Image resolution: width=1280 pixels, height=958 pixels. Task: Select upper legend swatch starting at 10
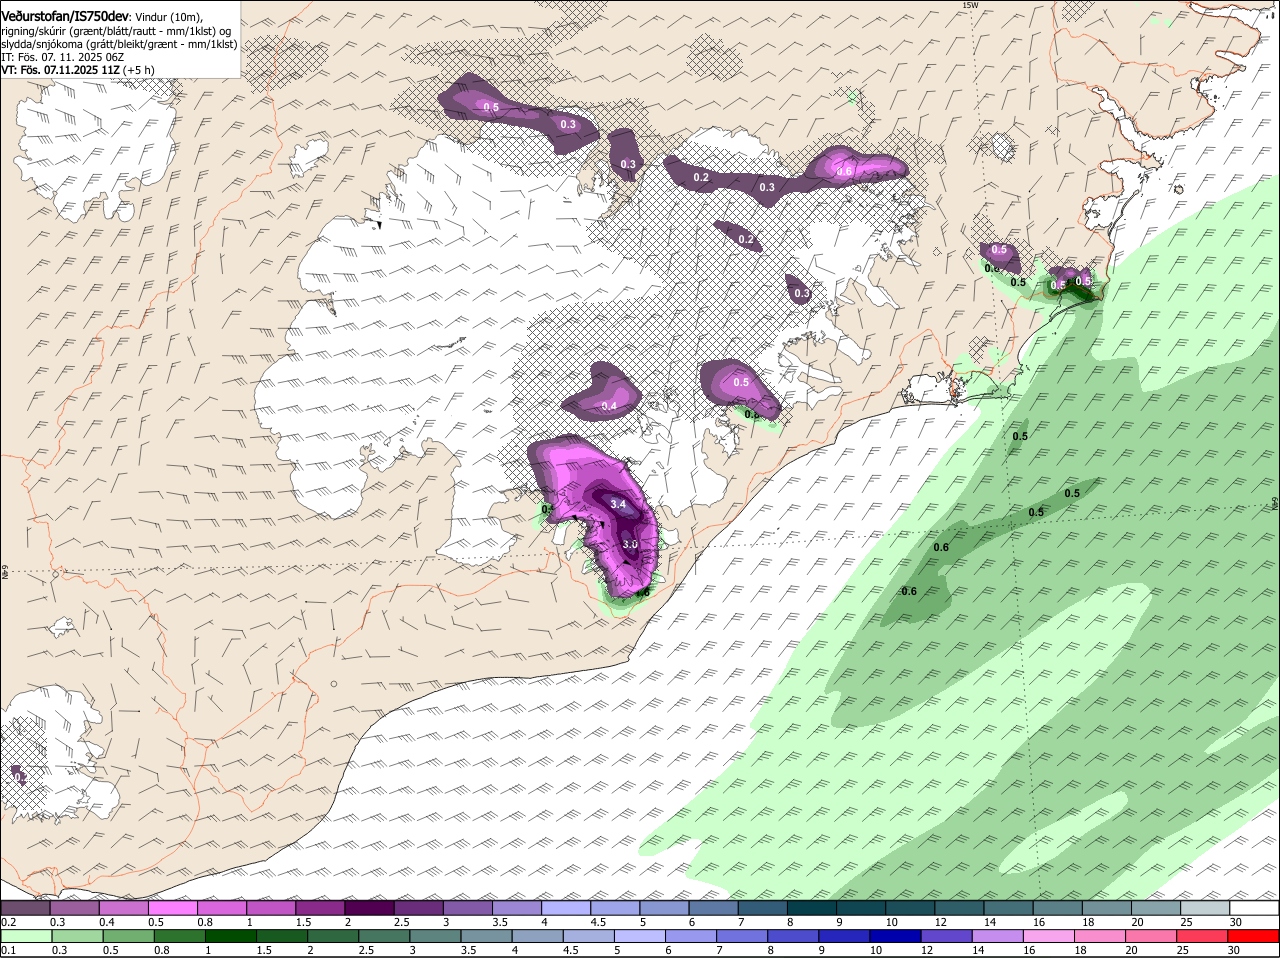911,908
